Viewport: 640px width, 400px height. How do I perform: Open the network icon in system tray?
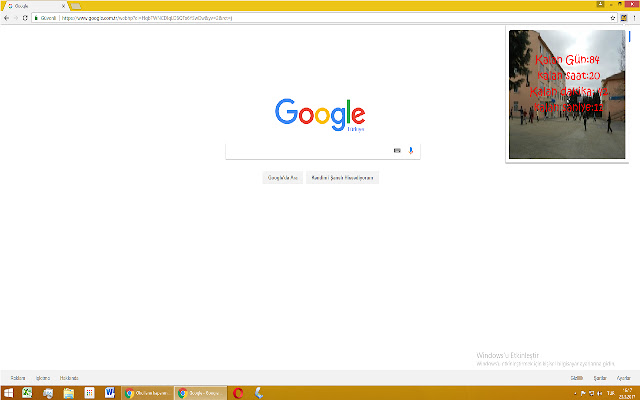(x=591, y=393)
